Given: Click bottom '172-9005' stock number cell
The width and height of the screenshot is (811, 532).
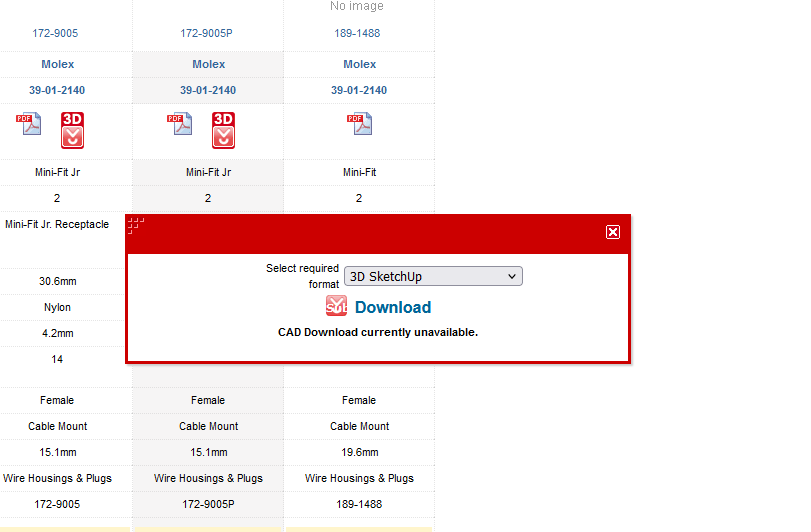Looking at the screenshot, I should 57,504.
